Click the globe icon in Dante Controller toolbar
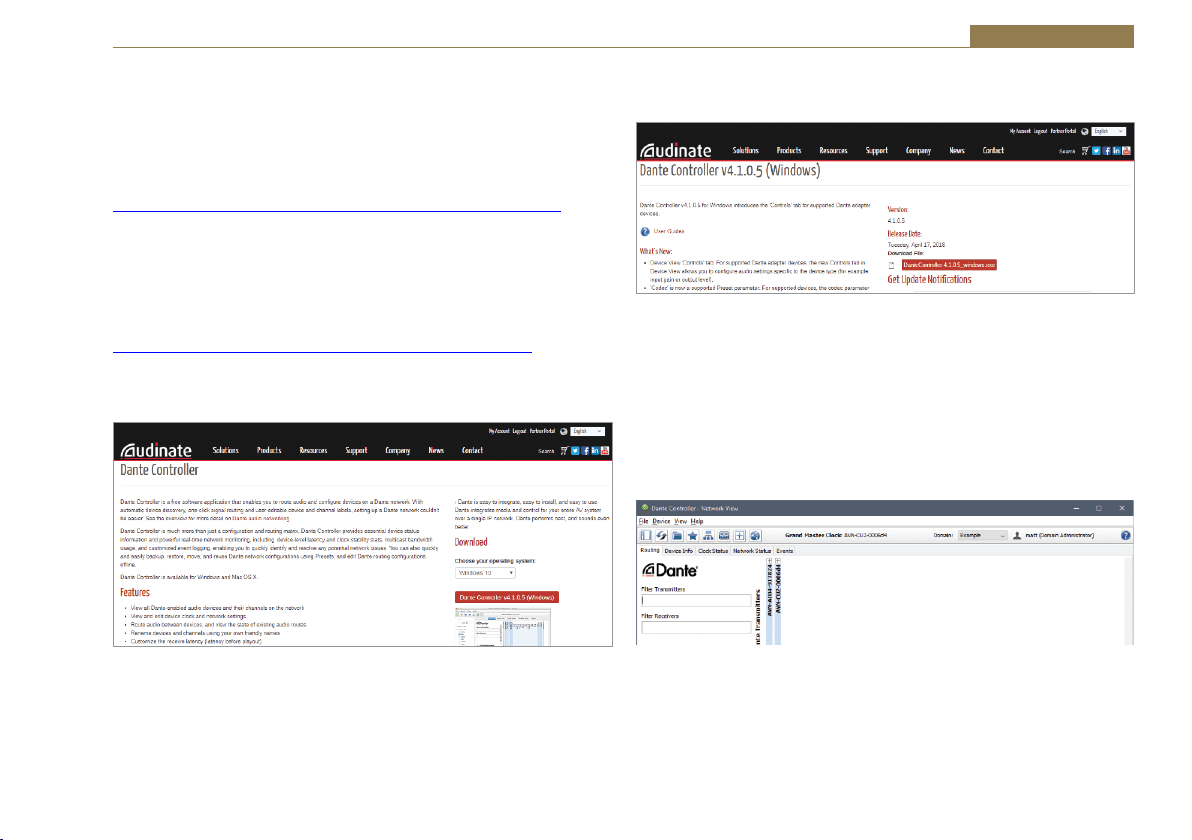 click(755, 535)
